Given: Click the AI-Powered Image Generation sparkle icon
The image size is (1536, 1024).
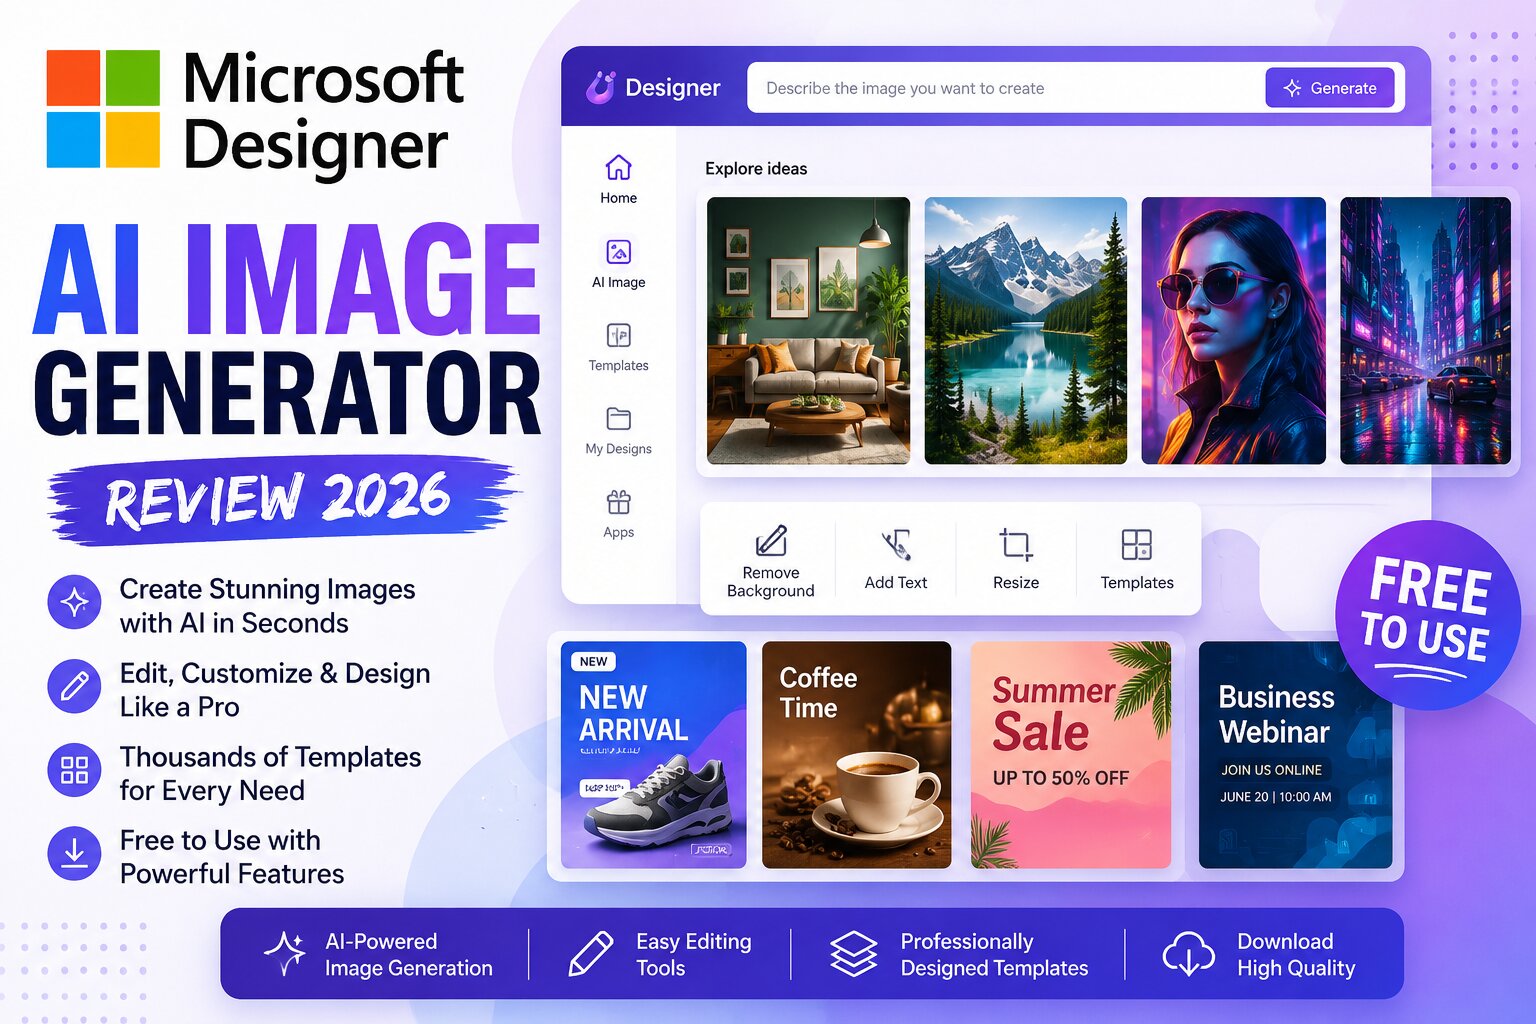Looking at the screenshot, I should click(x=285, y=953).
